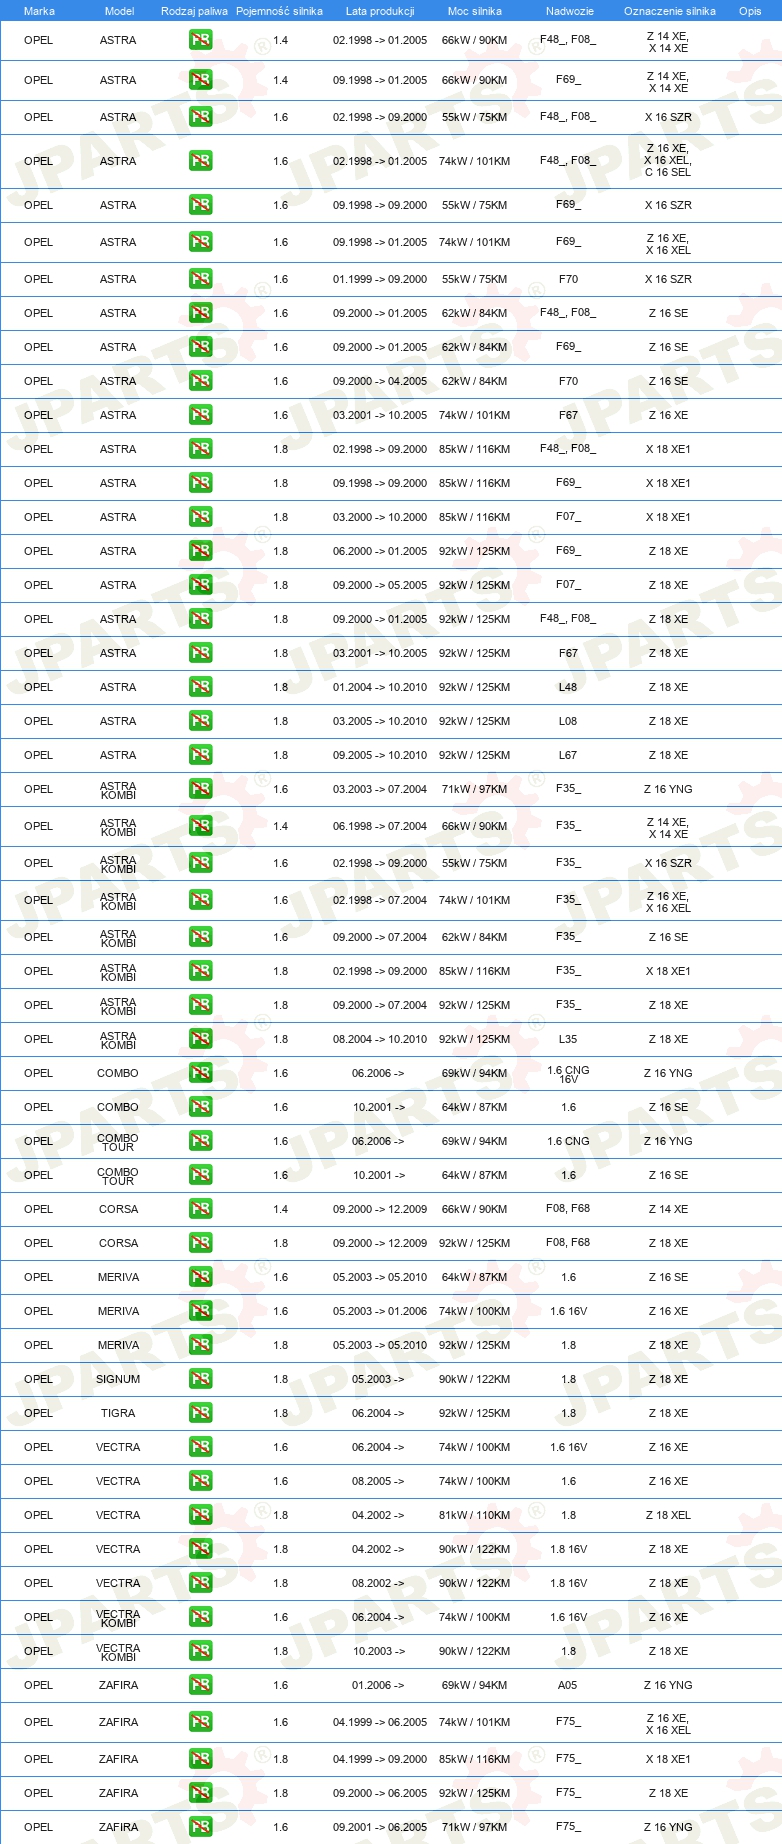Select the 06.2000 -> 01.2005 production dates
Screen dimensions: 782x1844
point(380,551)
